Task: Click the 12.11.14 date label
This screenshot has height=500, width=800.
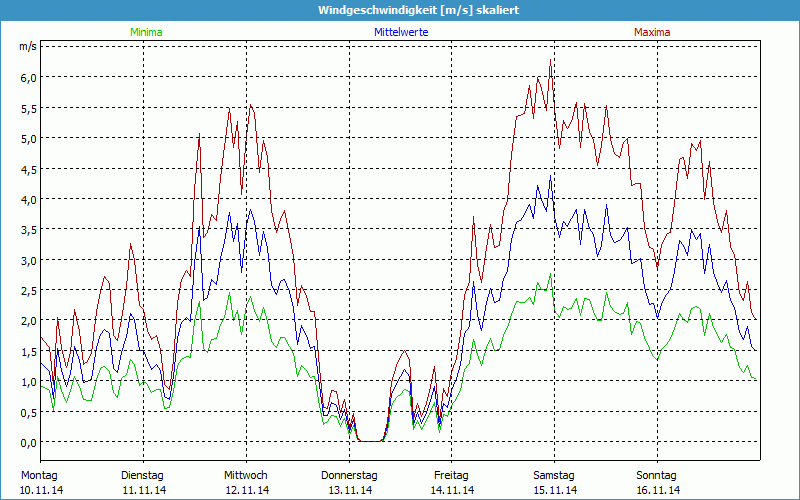Action: [245, 490]
